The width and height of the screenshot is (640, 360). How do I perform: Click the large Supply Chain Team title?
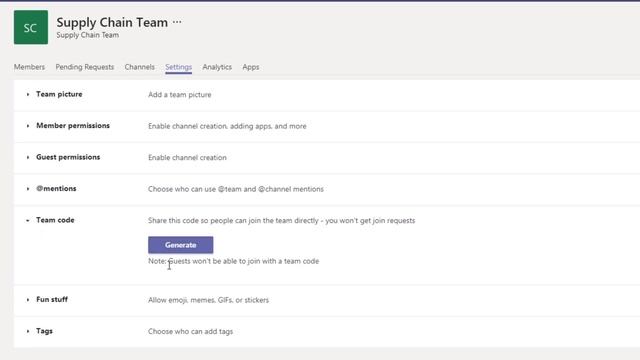coord(112,22)
